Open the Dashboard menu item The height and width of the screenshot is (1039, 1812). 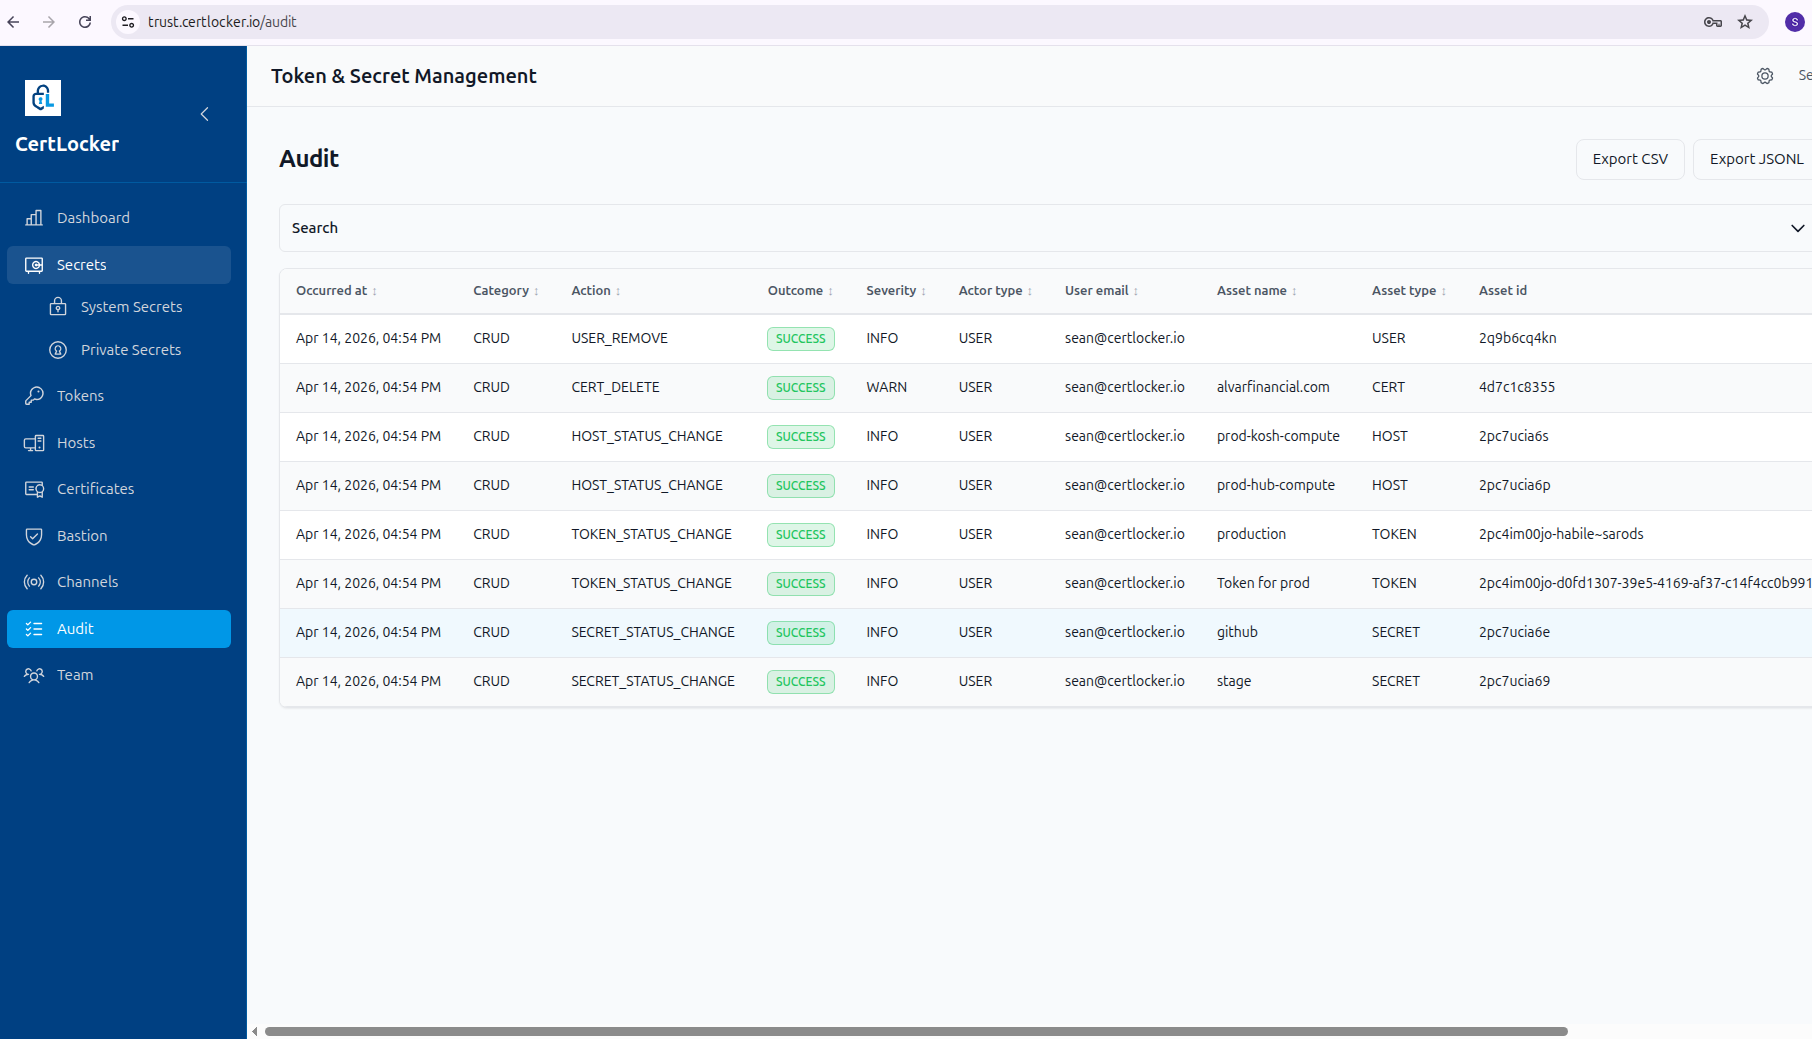tap(119, 218)
